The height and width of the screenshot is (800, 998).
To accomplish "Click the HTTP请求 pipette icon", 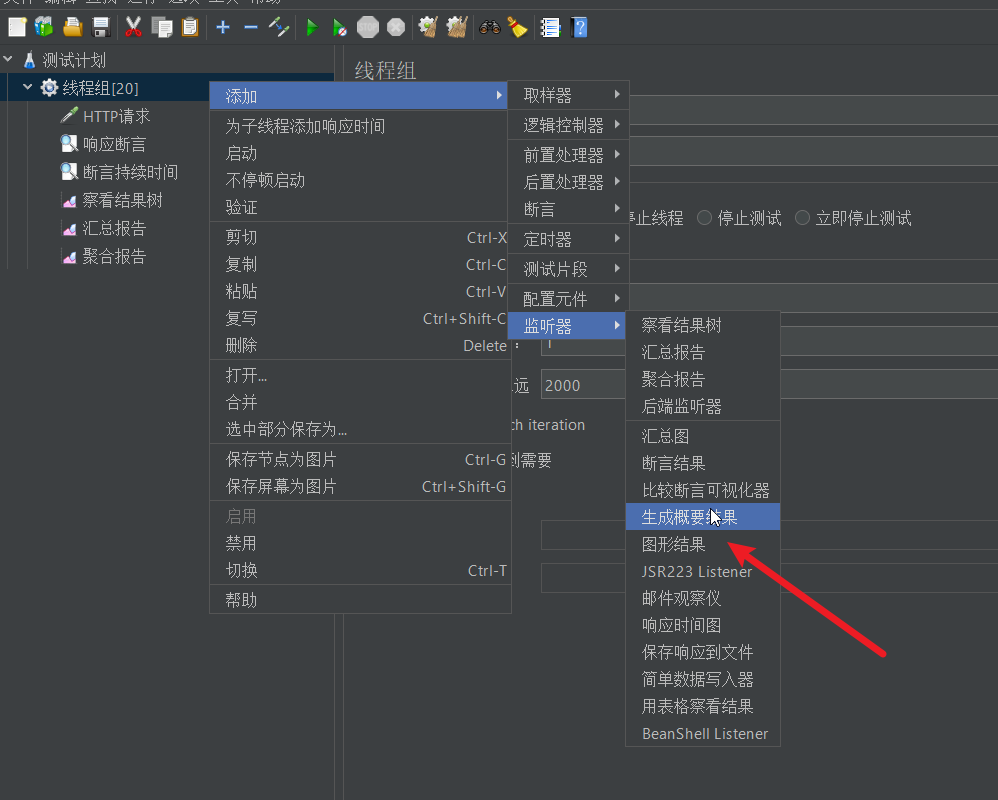I will [69, 116].
